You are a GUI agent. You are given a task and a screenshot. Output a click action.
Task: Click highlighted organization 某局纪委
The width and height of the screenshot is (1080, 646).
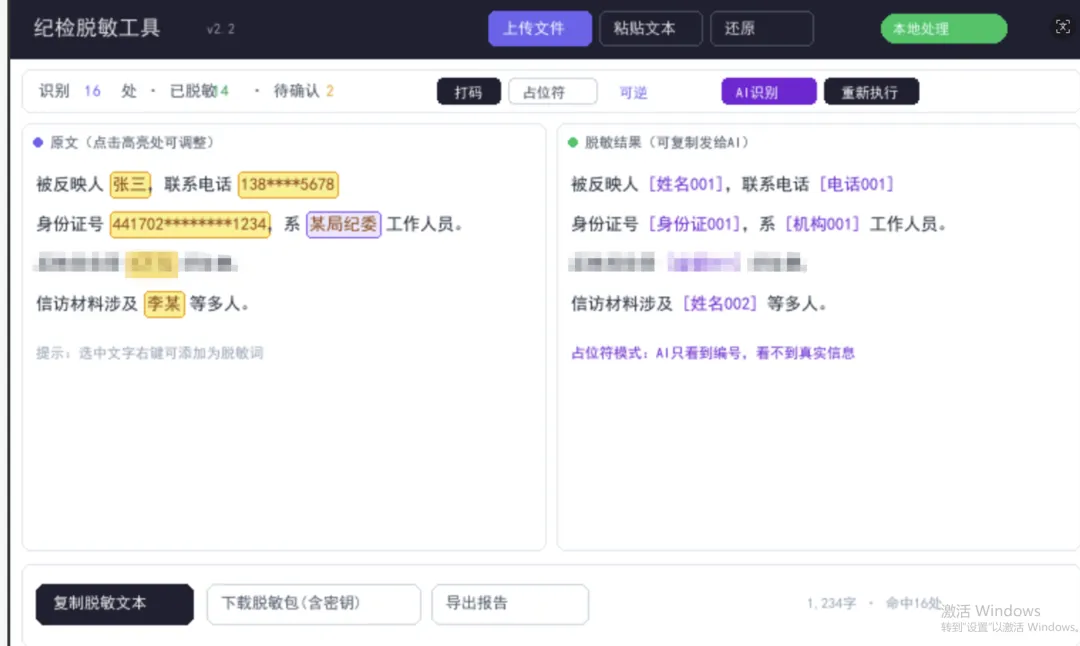(x=344, y=225)
